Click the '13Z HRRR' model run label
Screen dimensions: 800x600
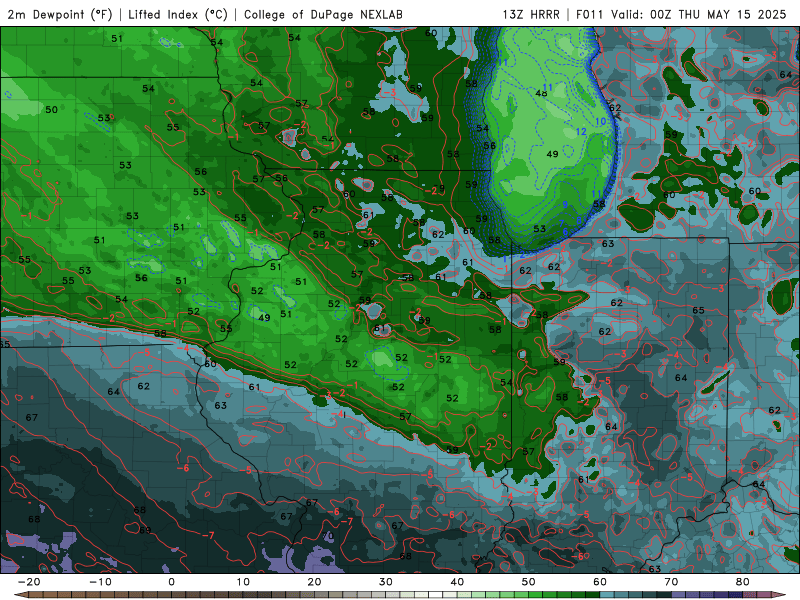(x=531, y=14)
